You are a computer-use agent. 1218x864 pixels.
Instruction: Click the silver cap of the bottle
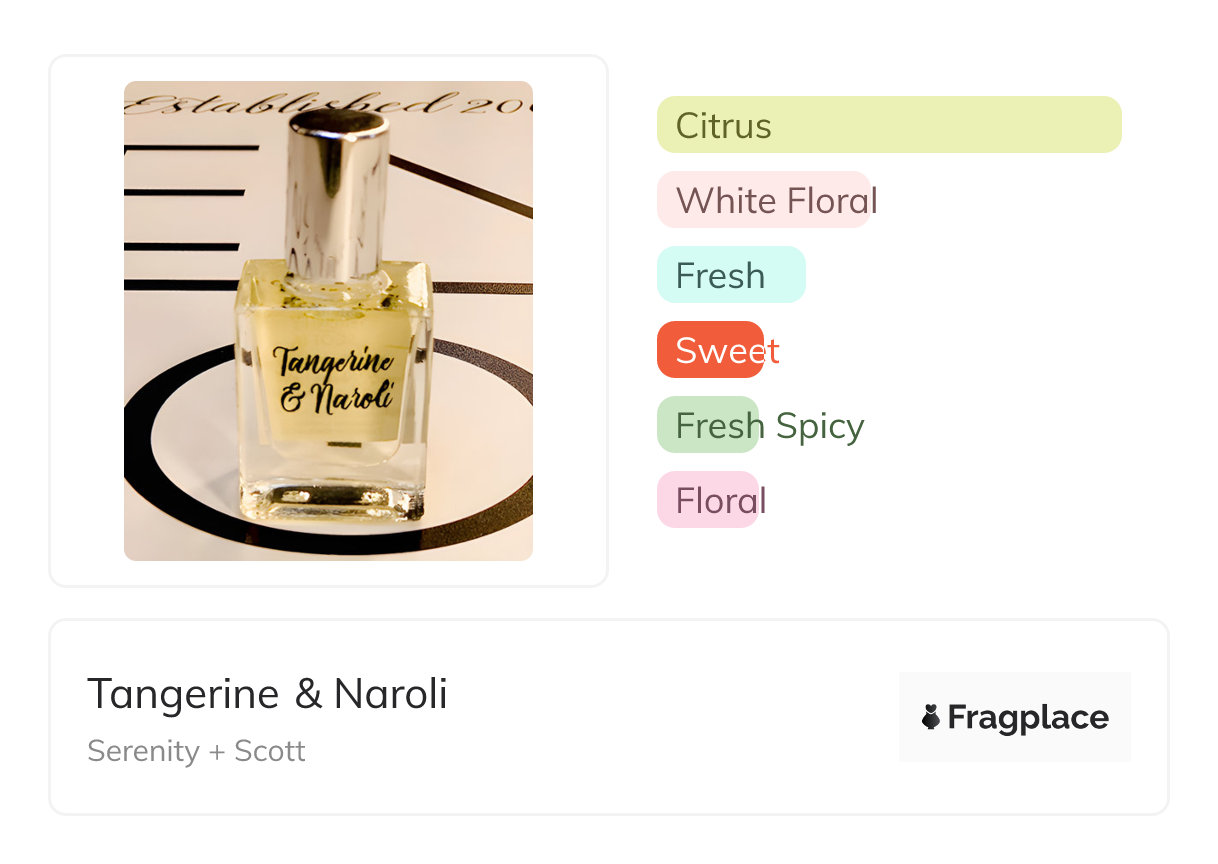(337, 190)
